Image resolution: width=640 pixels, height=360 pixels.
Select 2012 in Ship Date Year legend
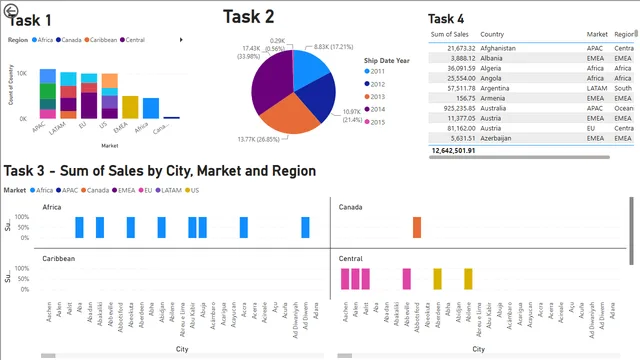point(374,84)
